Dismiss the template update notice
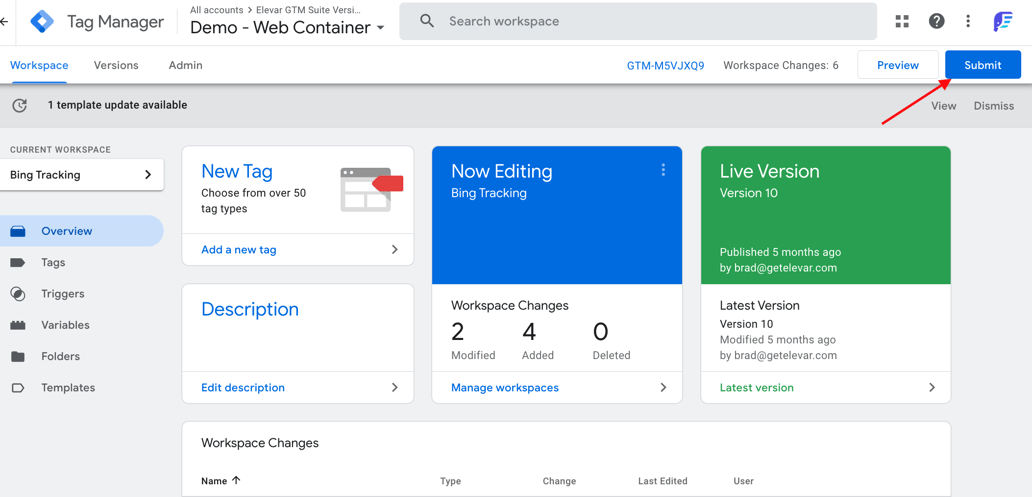This screenshot has height=497, width=1032. tap(994, 105)
